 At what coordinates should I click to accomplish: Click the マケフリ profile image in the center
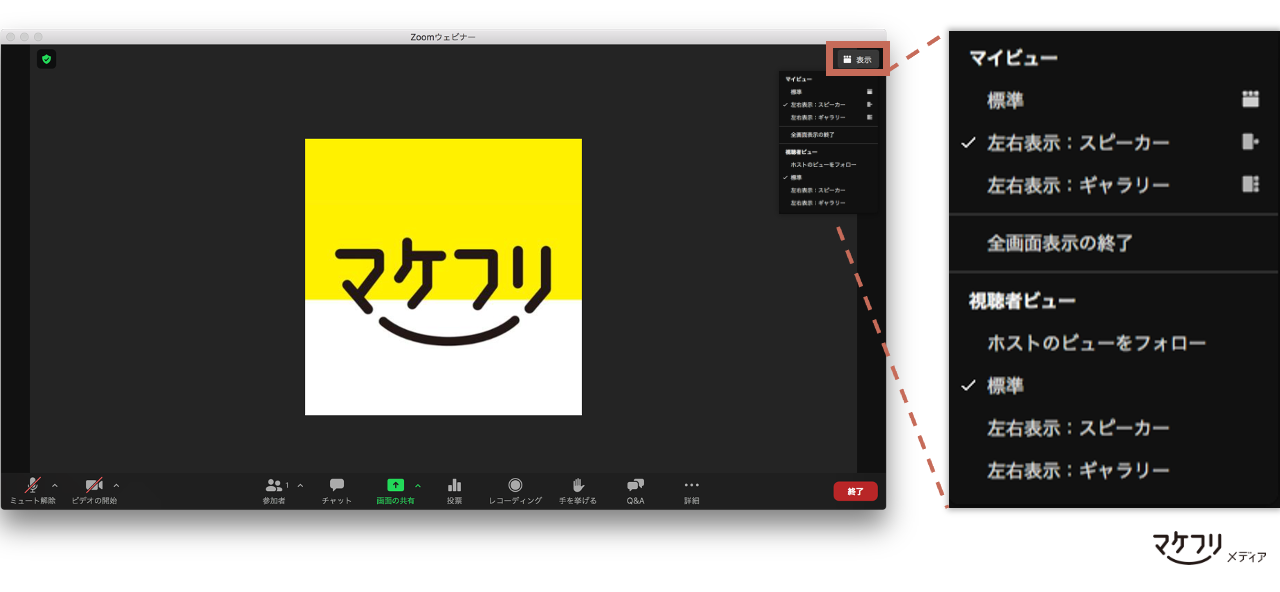coord(443,277)
